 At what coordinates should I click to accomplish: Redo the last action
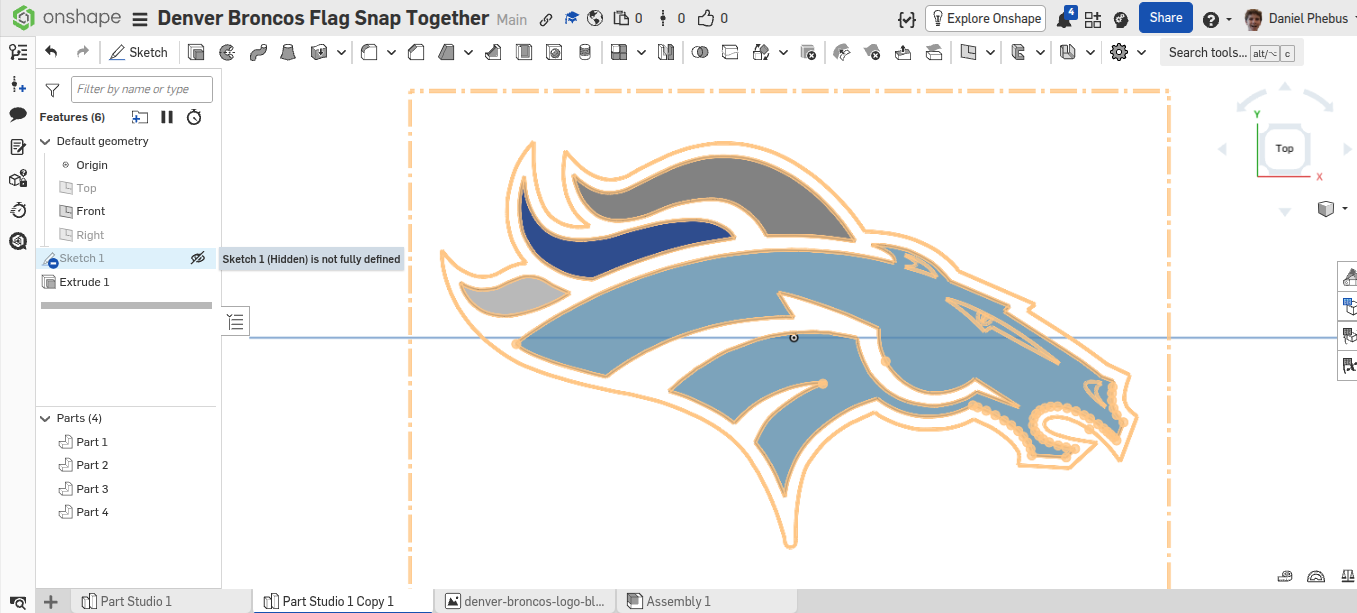(83, 52)
